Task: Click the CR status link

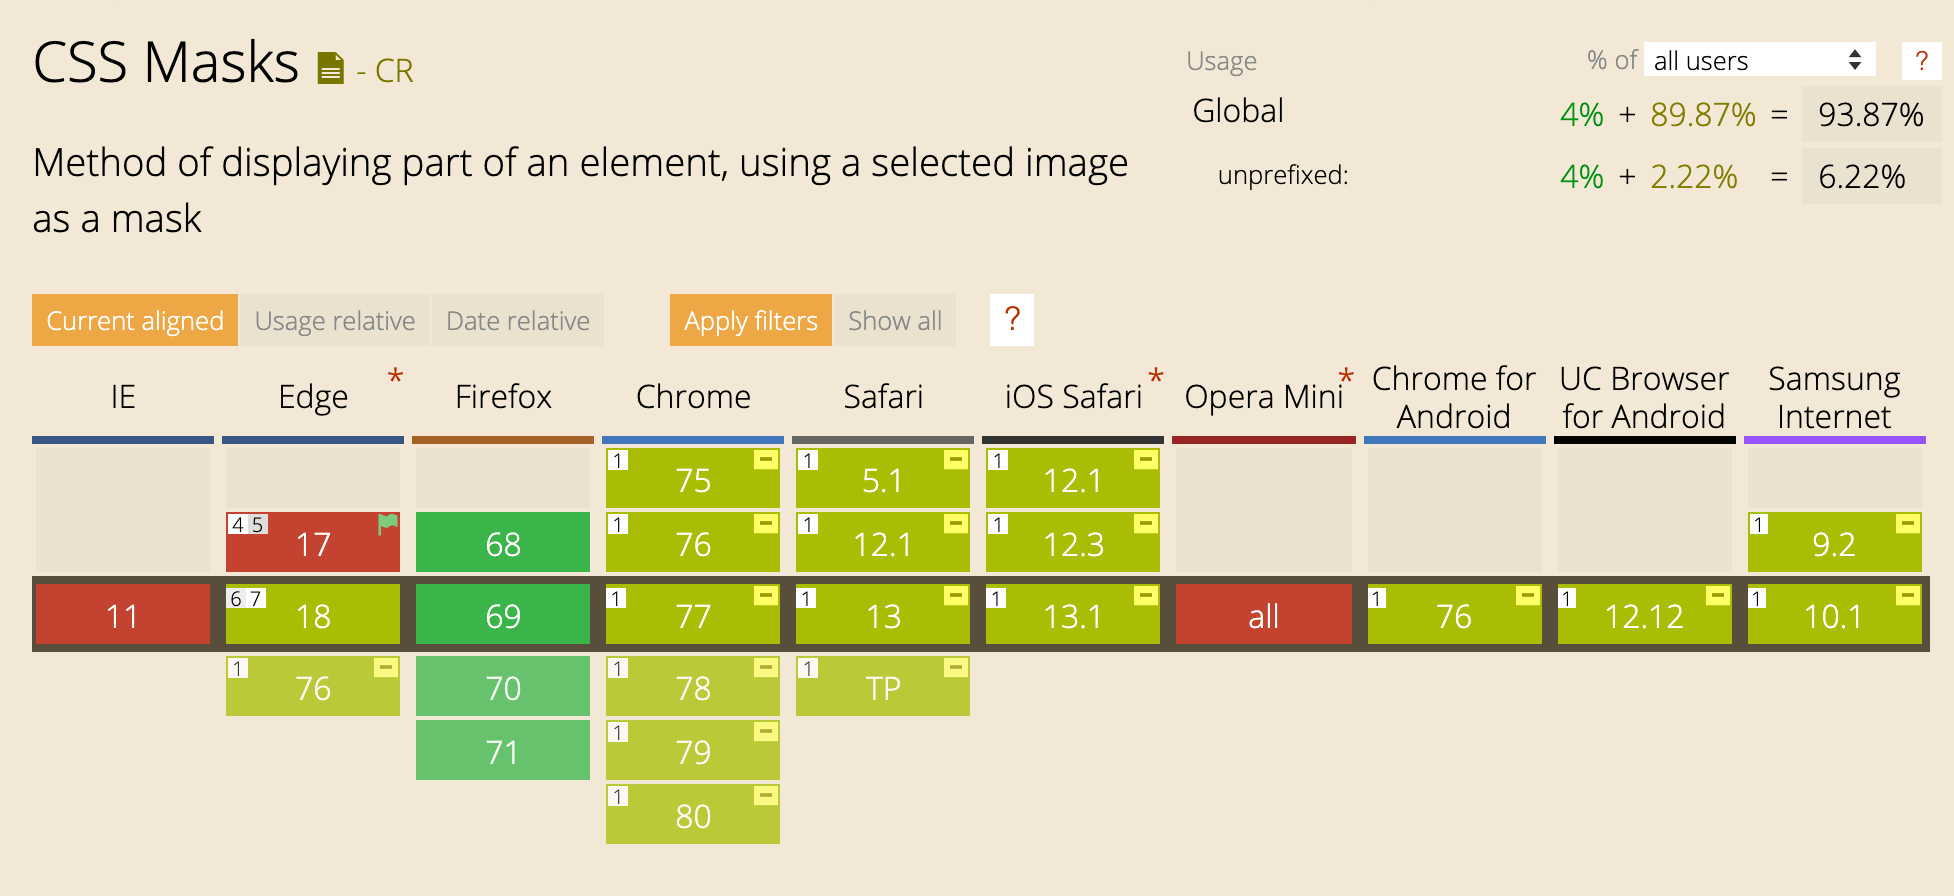Action: click(394, 71)
